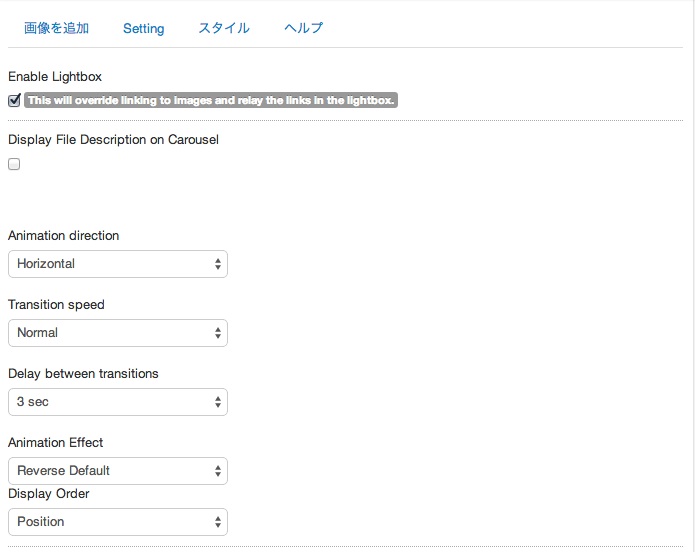Switch to the Setting tab
Screen dimensions: 695x552
pyautogui.click(x=143, y=28)
